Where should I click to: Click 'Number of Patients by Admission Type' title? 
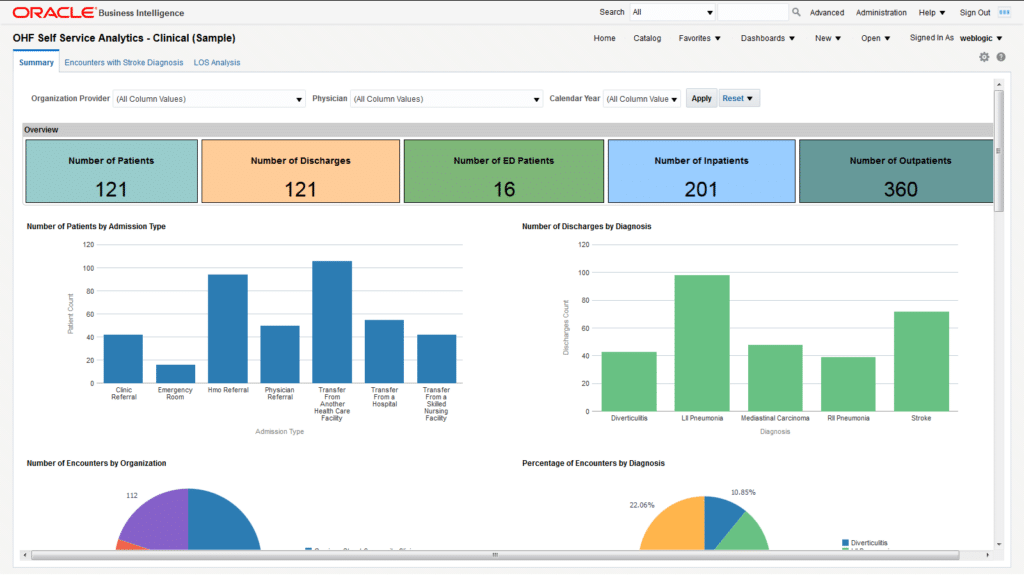click(96, 227)
